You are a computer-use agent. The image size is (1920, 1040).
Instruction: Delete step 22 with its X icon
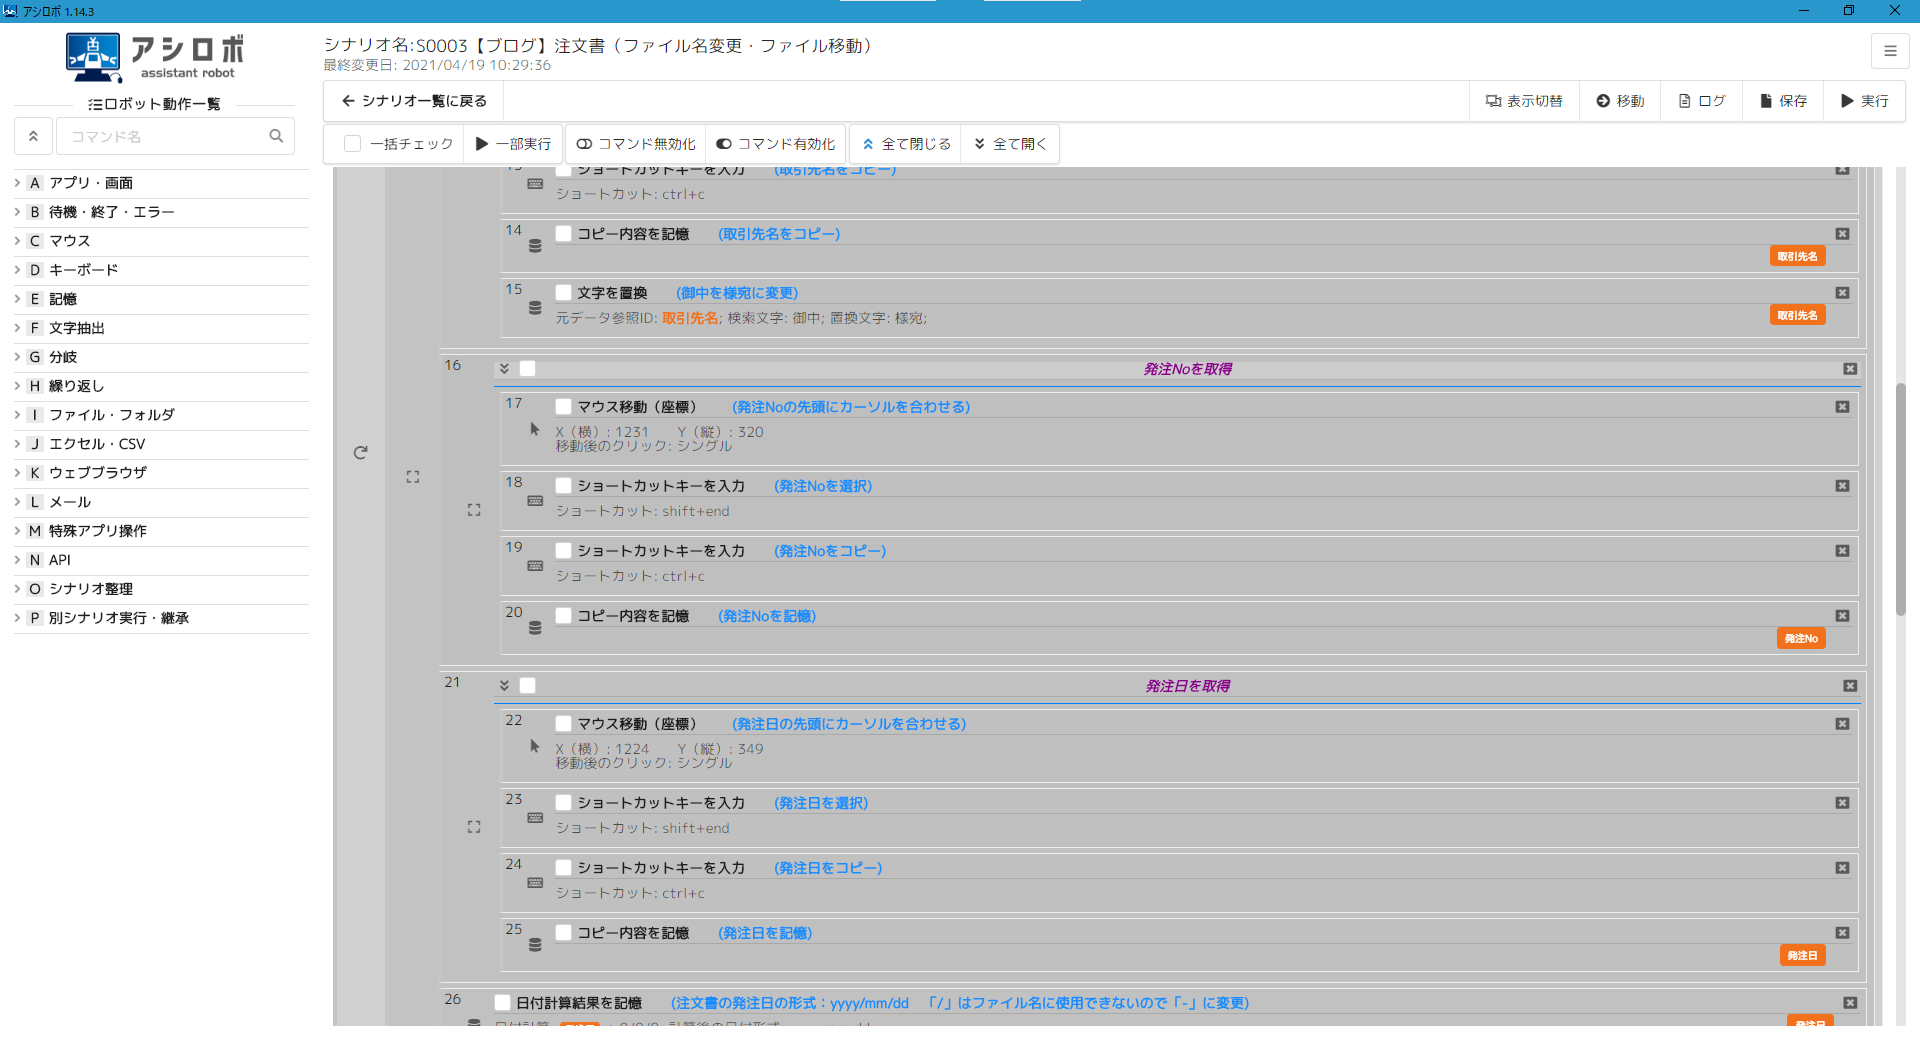pos(1842,724)
